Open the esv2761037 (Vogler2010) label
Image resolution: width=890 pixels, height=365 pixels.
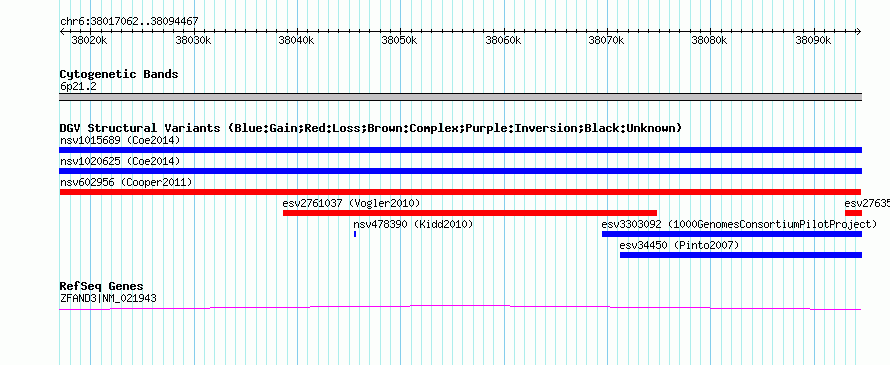tap(351, 203)
